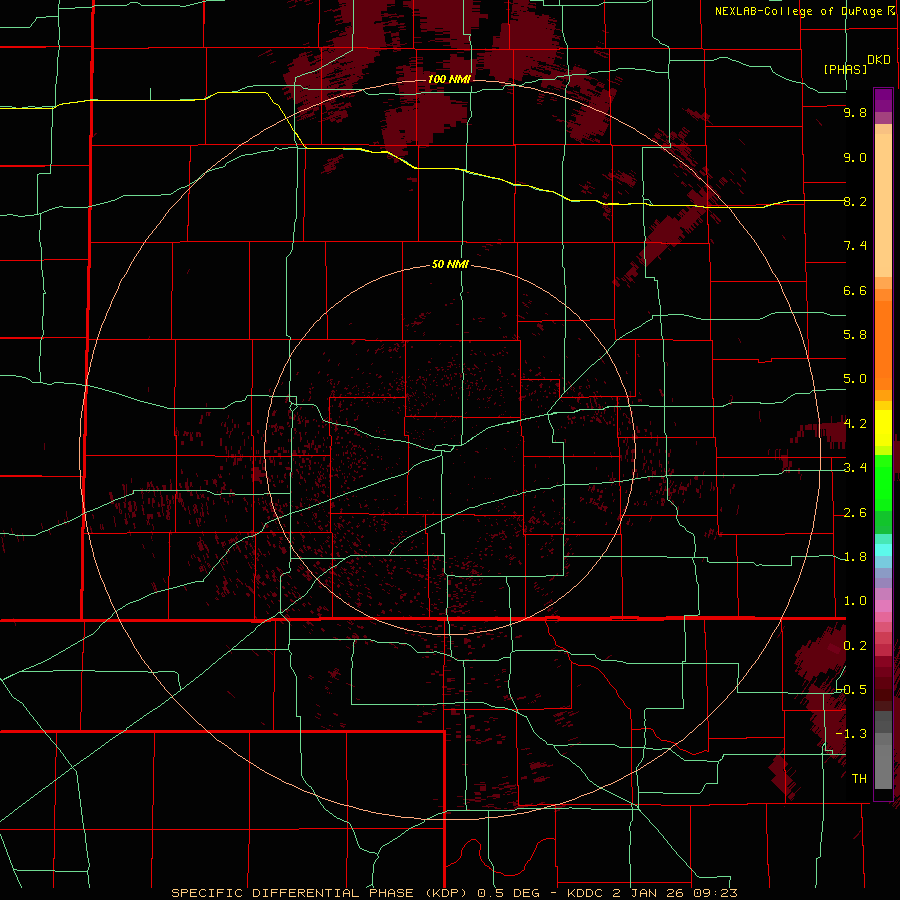
Task: Click the 9.8 value on the color scale
Action: [855, 112]
